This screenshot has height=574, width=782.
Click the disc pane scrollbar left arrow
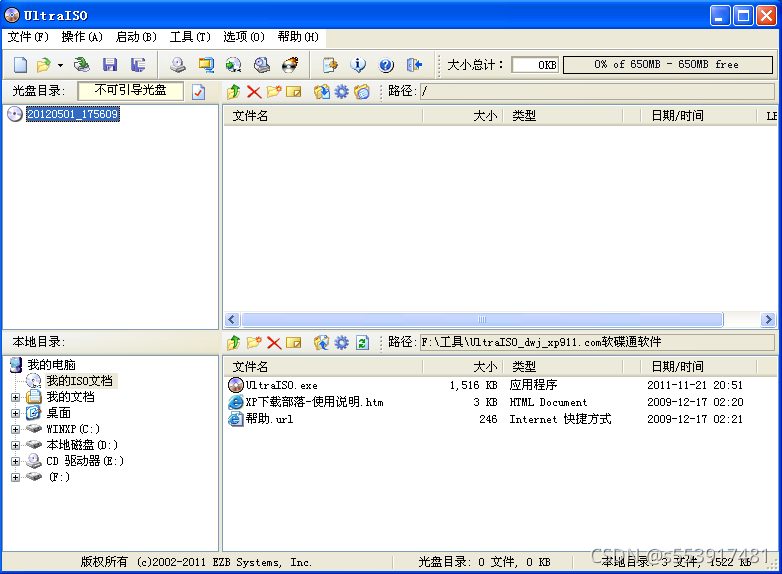pos(232,319)
